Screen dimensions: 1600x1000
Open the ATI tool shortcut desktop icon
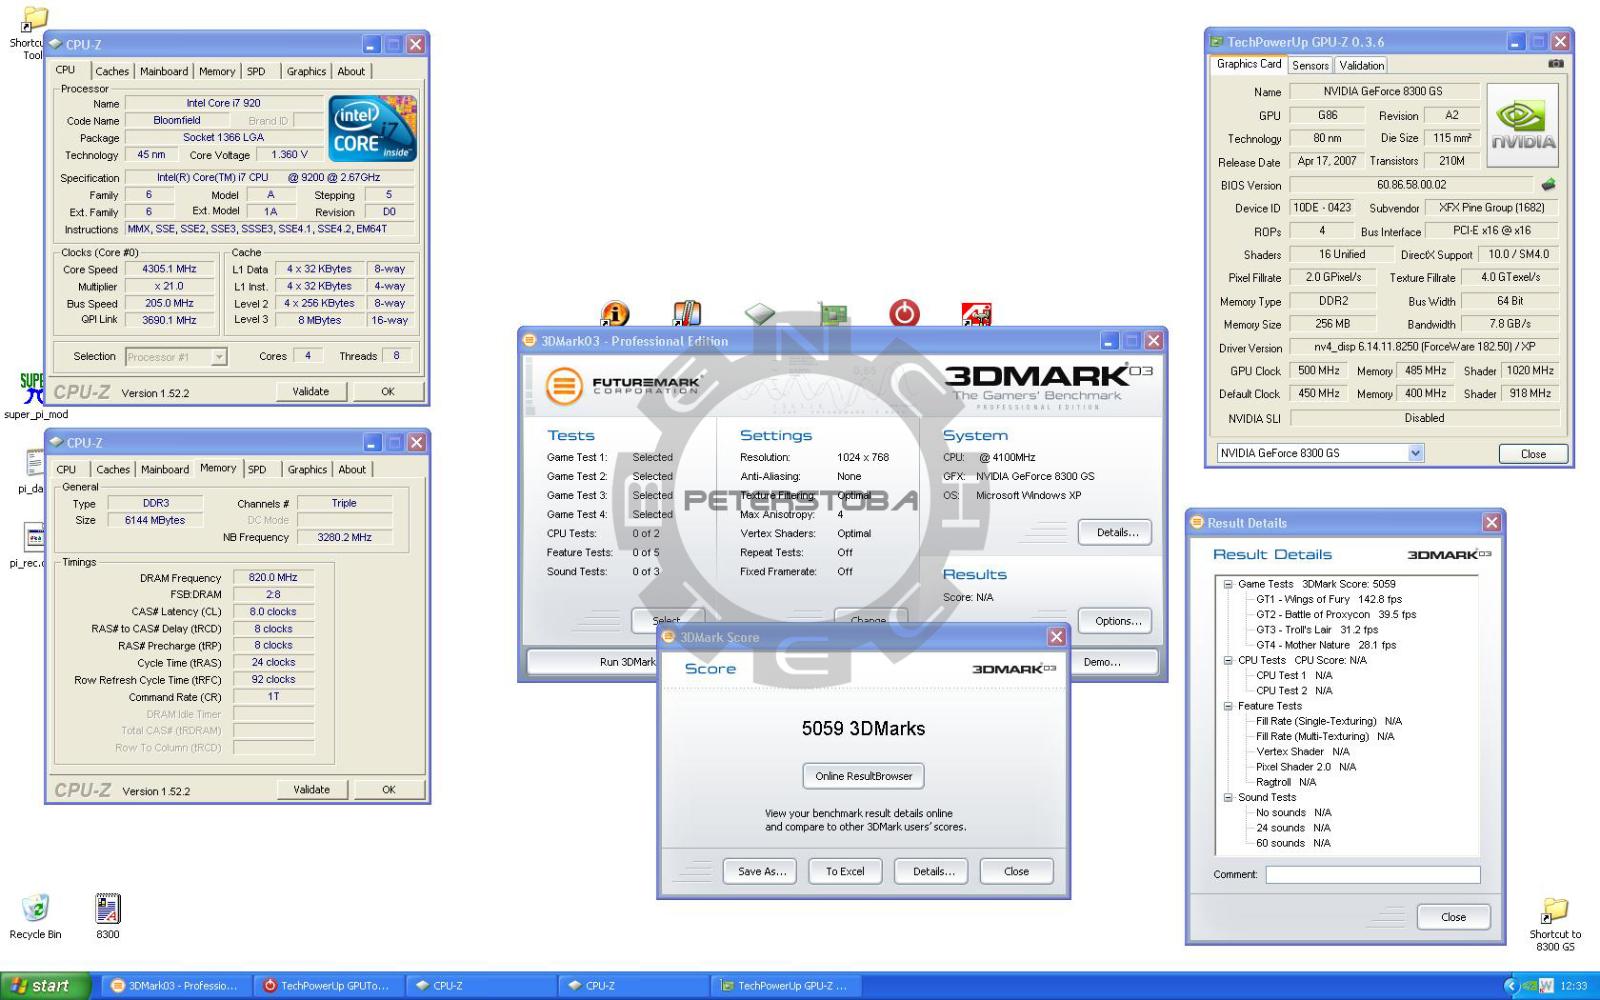pyautogui.click(x=976, y=314)
